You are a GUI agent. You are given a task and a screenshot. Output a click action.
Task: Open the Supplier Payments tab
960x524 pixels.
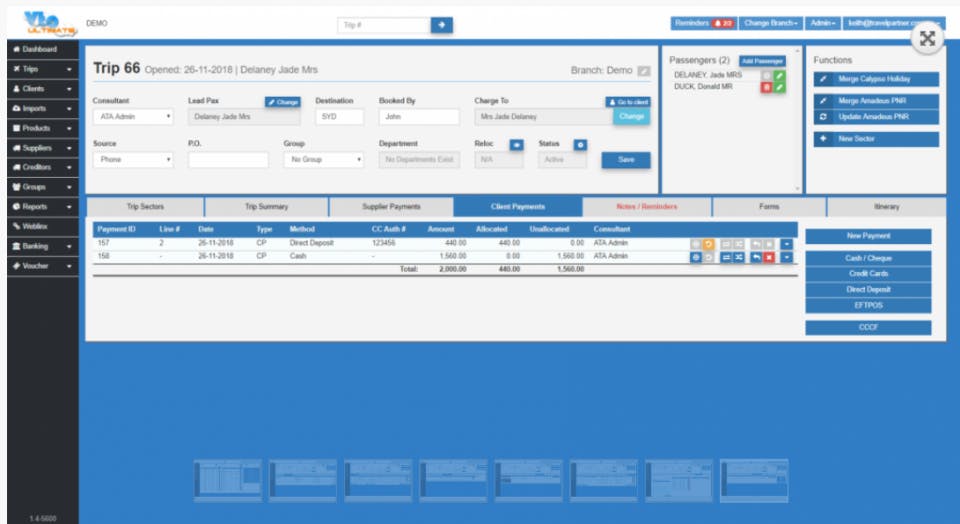click(x=391, y=207)
